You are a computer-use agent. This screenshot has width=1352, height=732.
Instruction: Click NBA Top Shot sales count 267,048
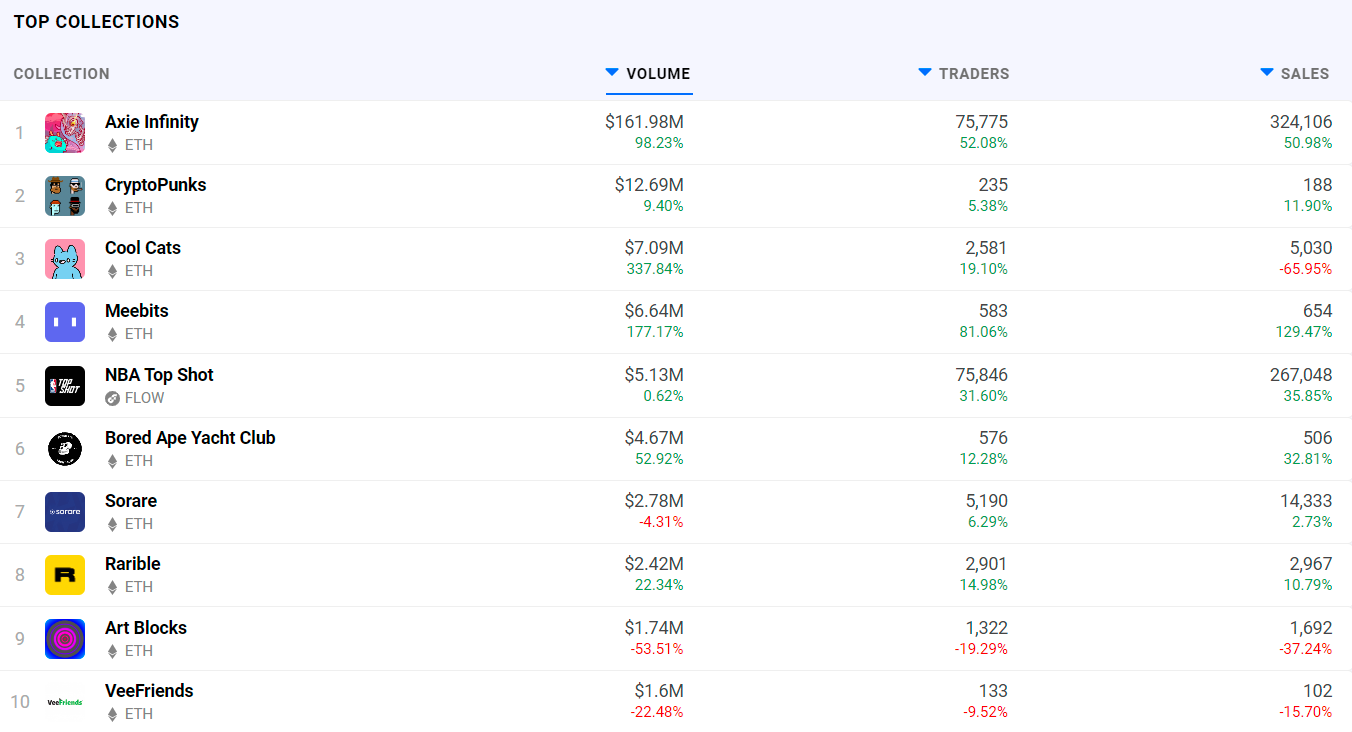1301,375
